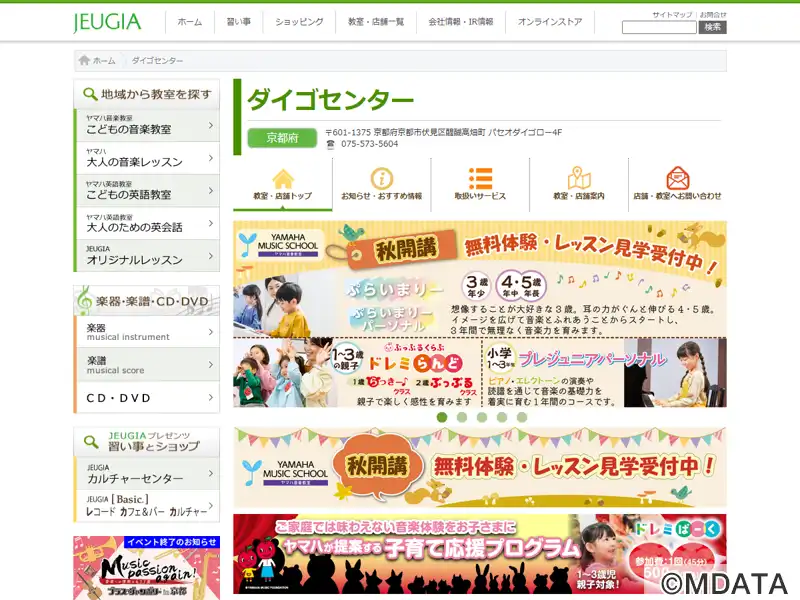Click the green 京都府 button
The width and height of the screenshot is (800, 600).
pyautogui.click(x=282, y=138)
